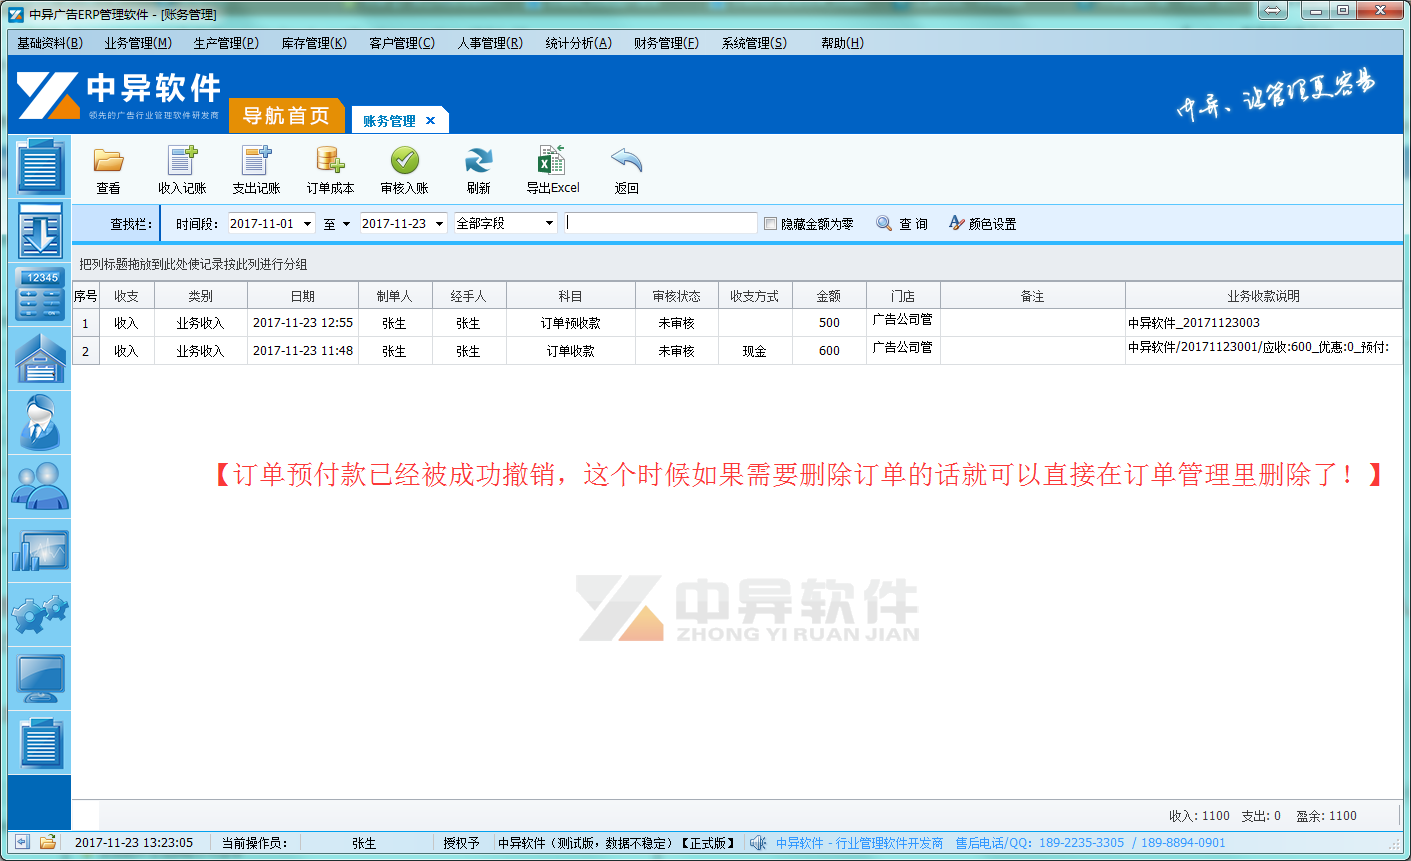
Task: Click the sidebar businessman with tie icon
Action: [x=40, y=423]
